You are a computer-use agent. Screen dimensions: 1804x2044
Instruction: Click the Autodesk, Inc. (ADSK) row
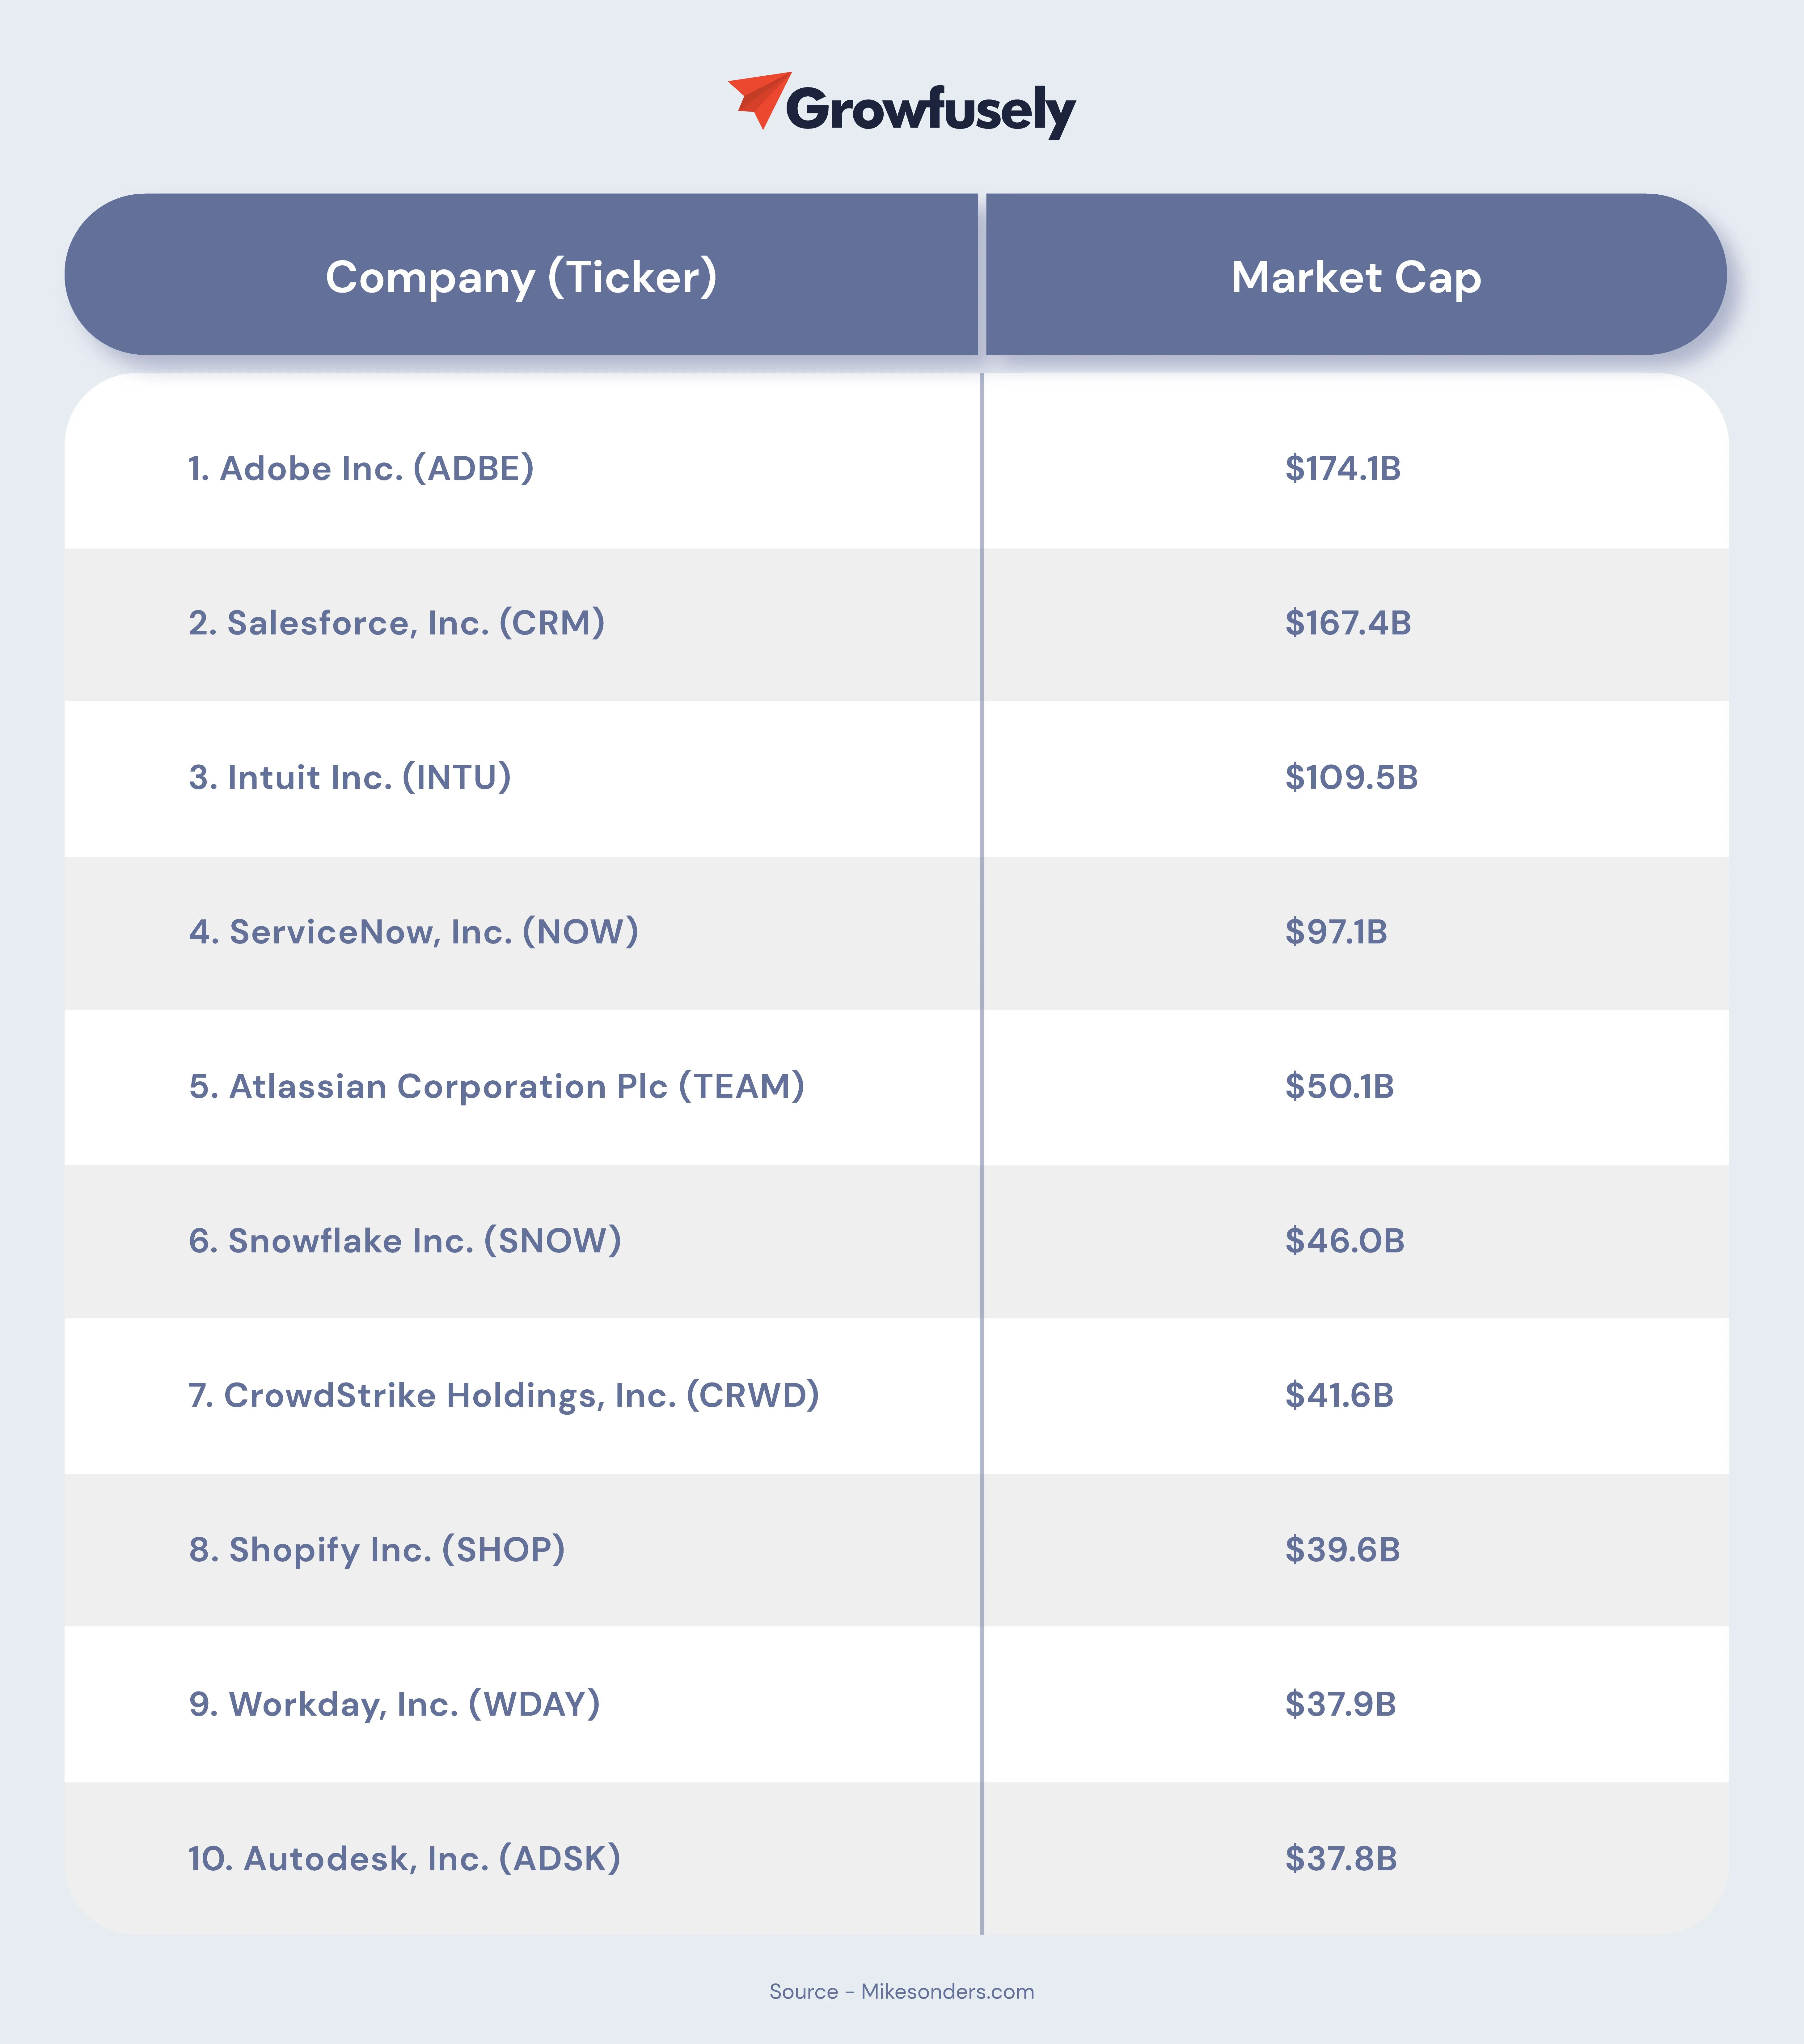tap(404, 1859)
